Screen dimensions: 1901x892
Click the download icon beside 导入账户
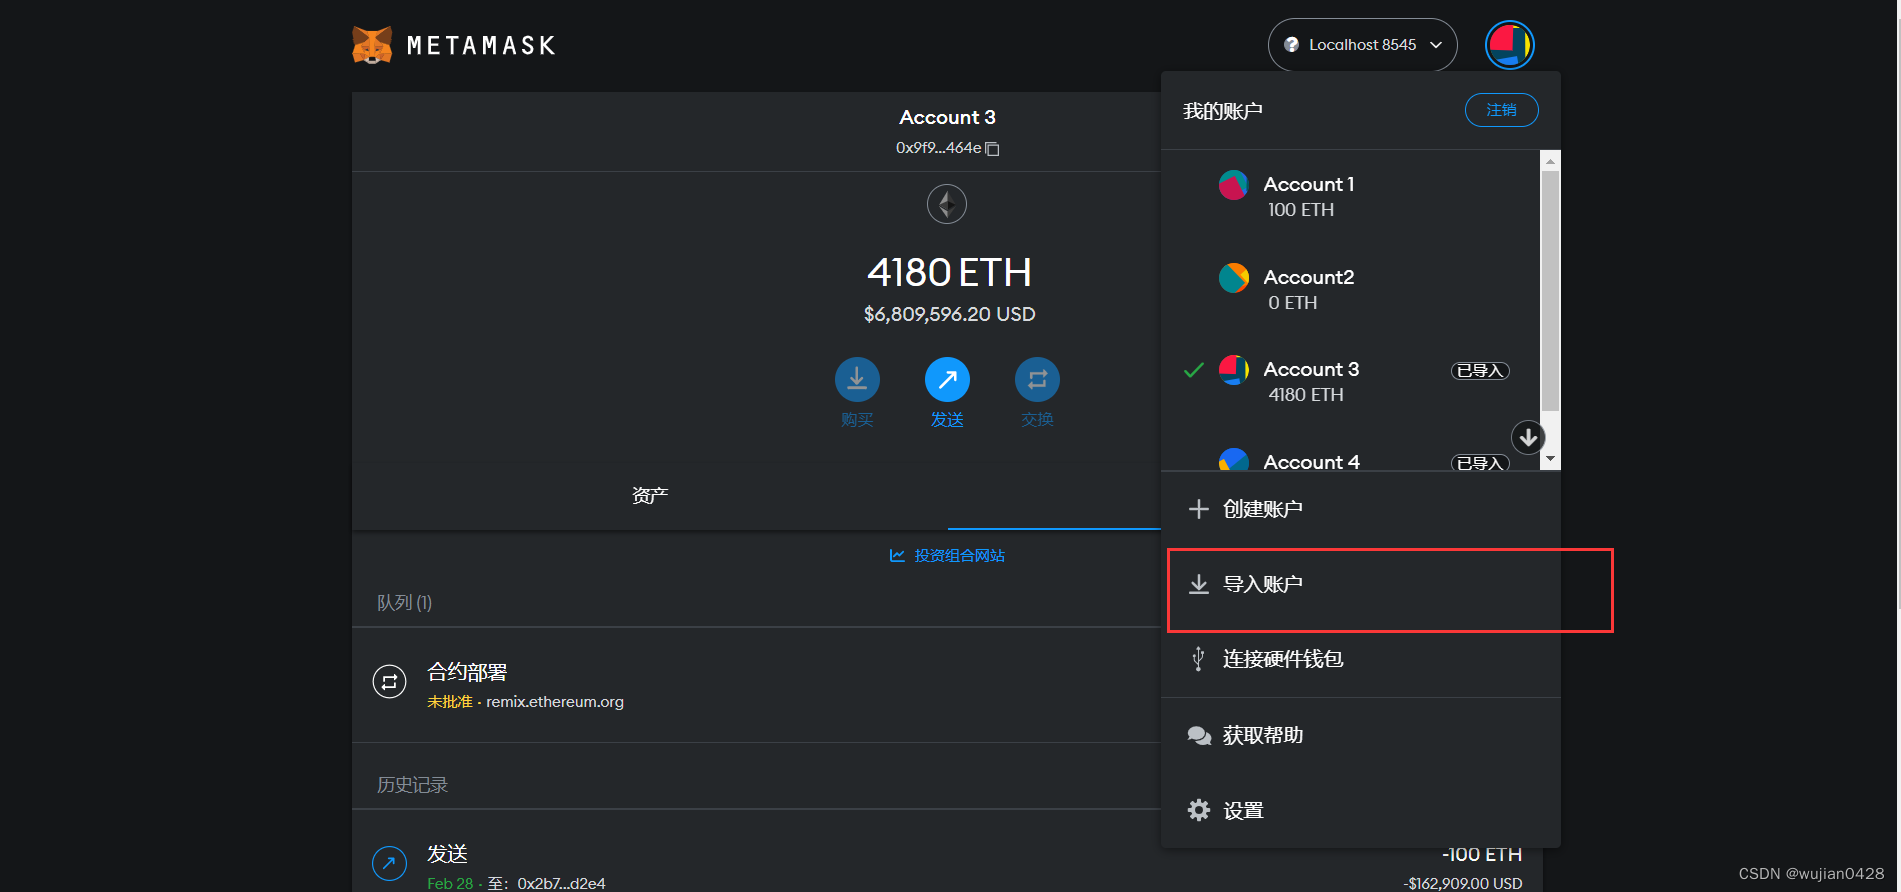click(x=1198, y=584)
